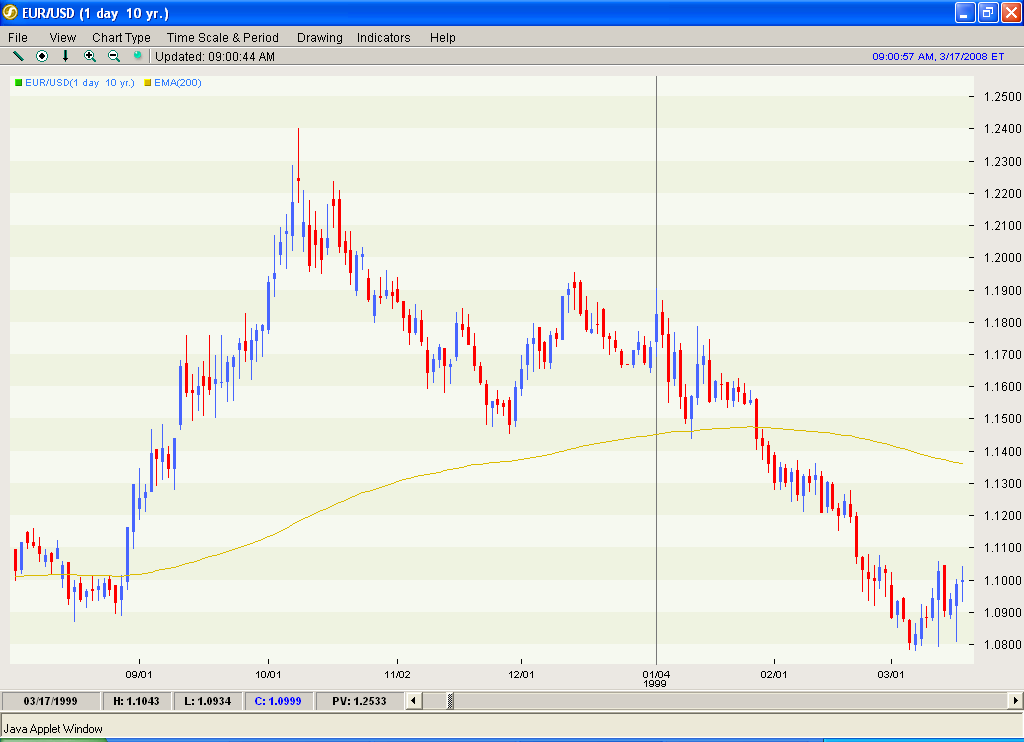Click the yellow EMA(200) legend swatch
The image size is (1024, 742).
click(x=148, y=83)
